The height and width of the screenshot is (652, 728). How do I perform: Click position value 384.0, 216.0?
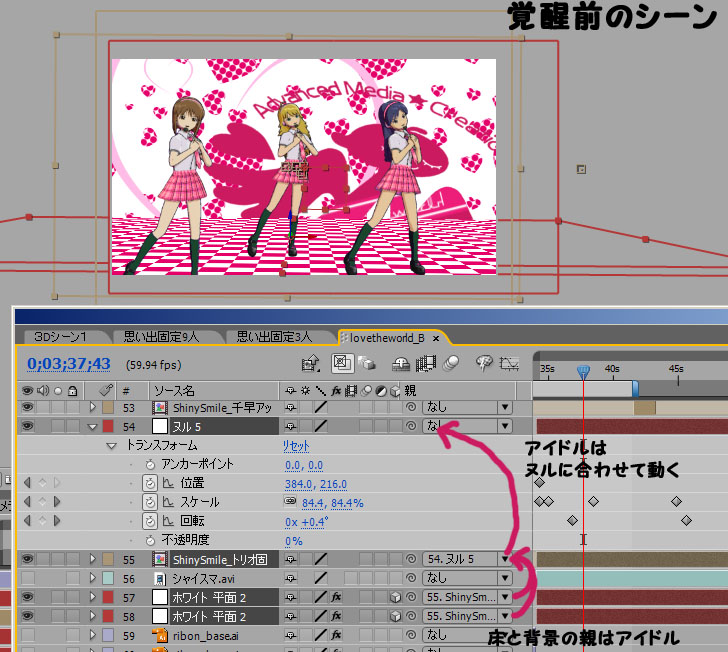coord(316,484)
